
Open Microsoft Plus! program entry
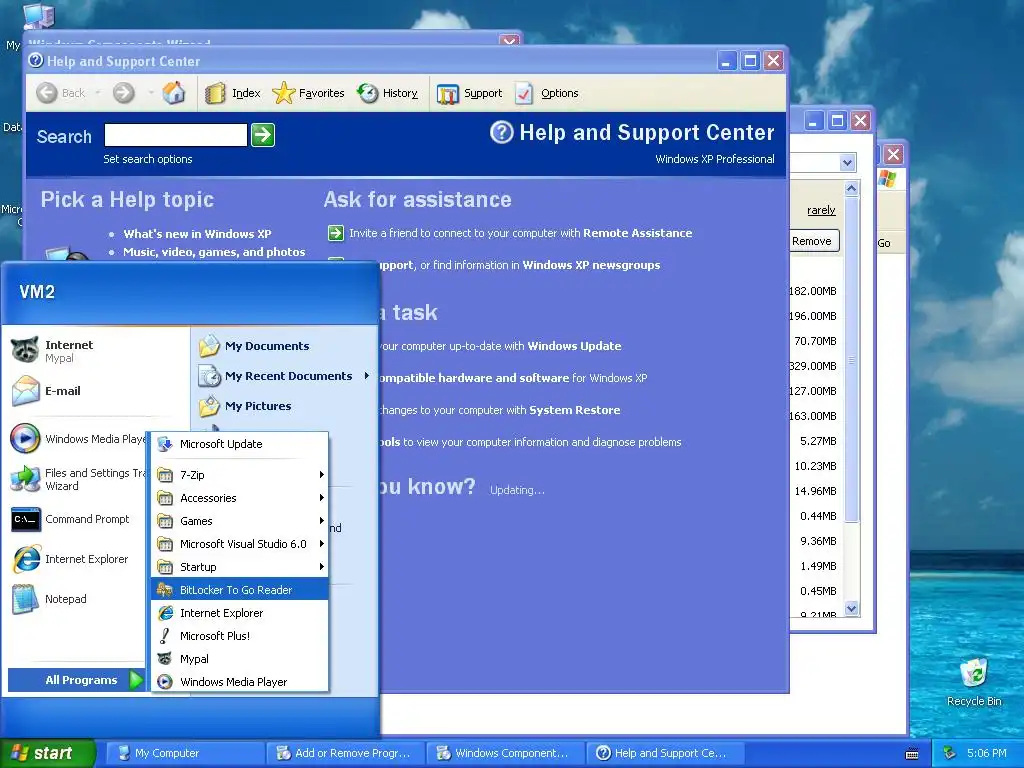pyautogui.click(x=240, y=636)
